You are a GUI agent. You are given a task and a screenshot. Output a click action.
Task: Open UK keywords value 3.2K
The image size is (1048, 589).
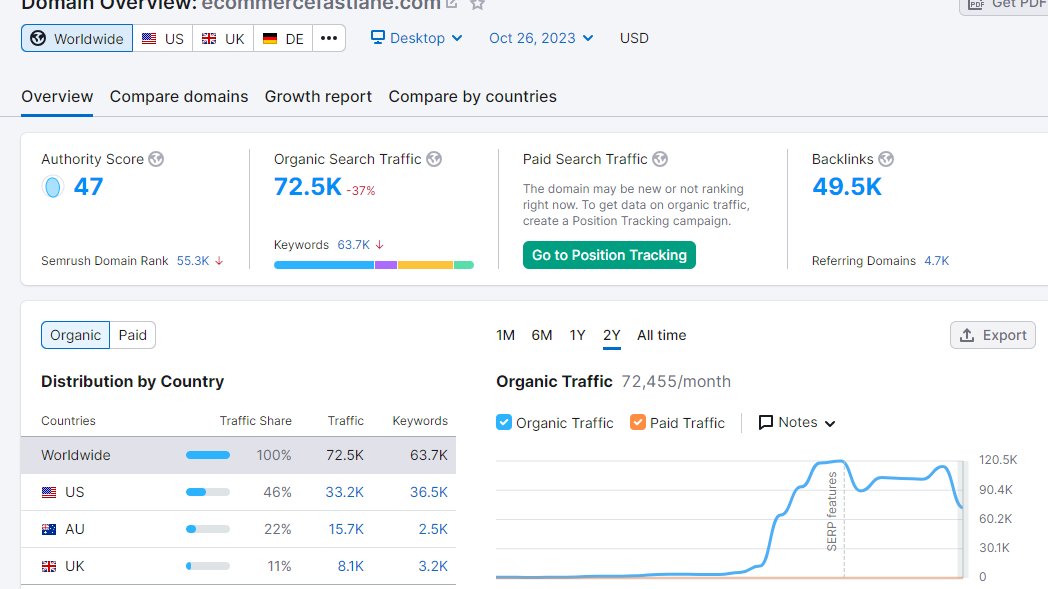coord(433,566)
